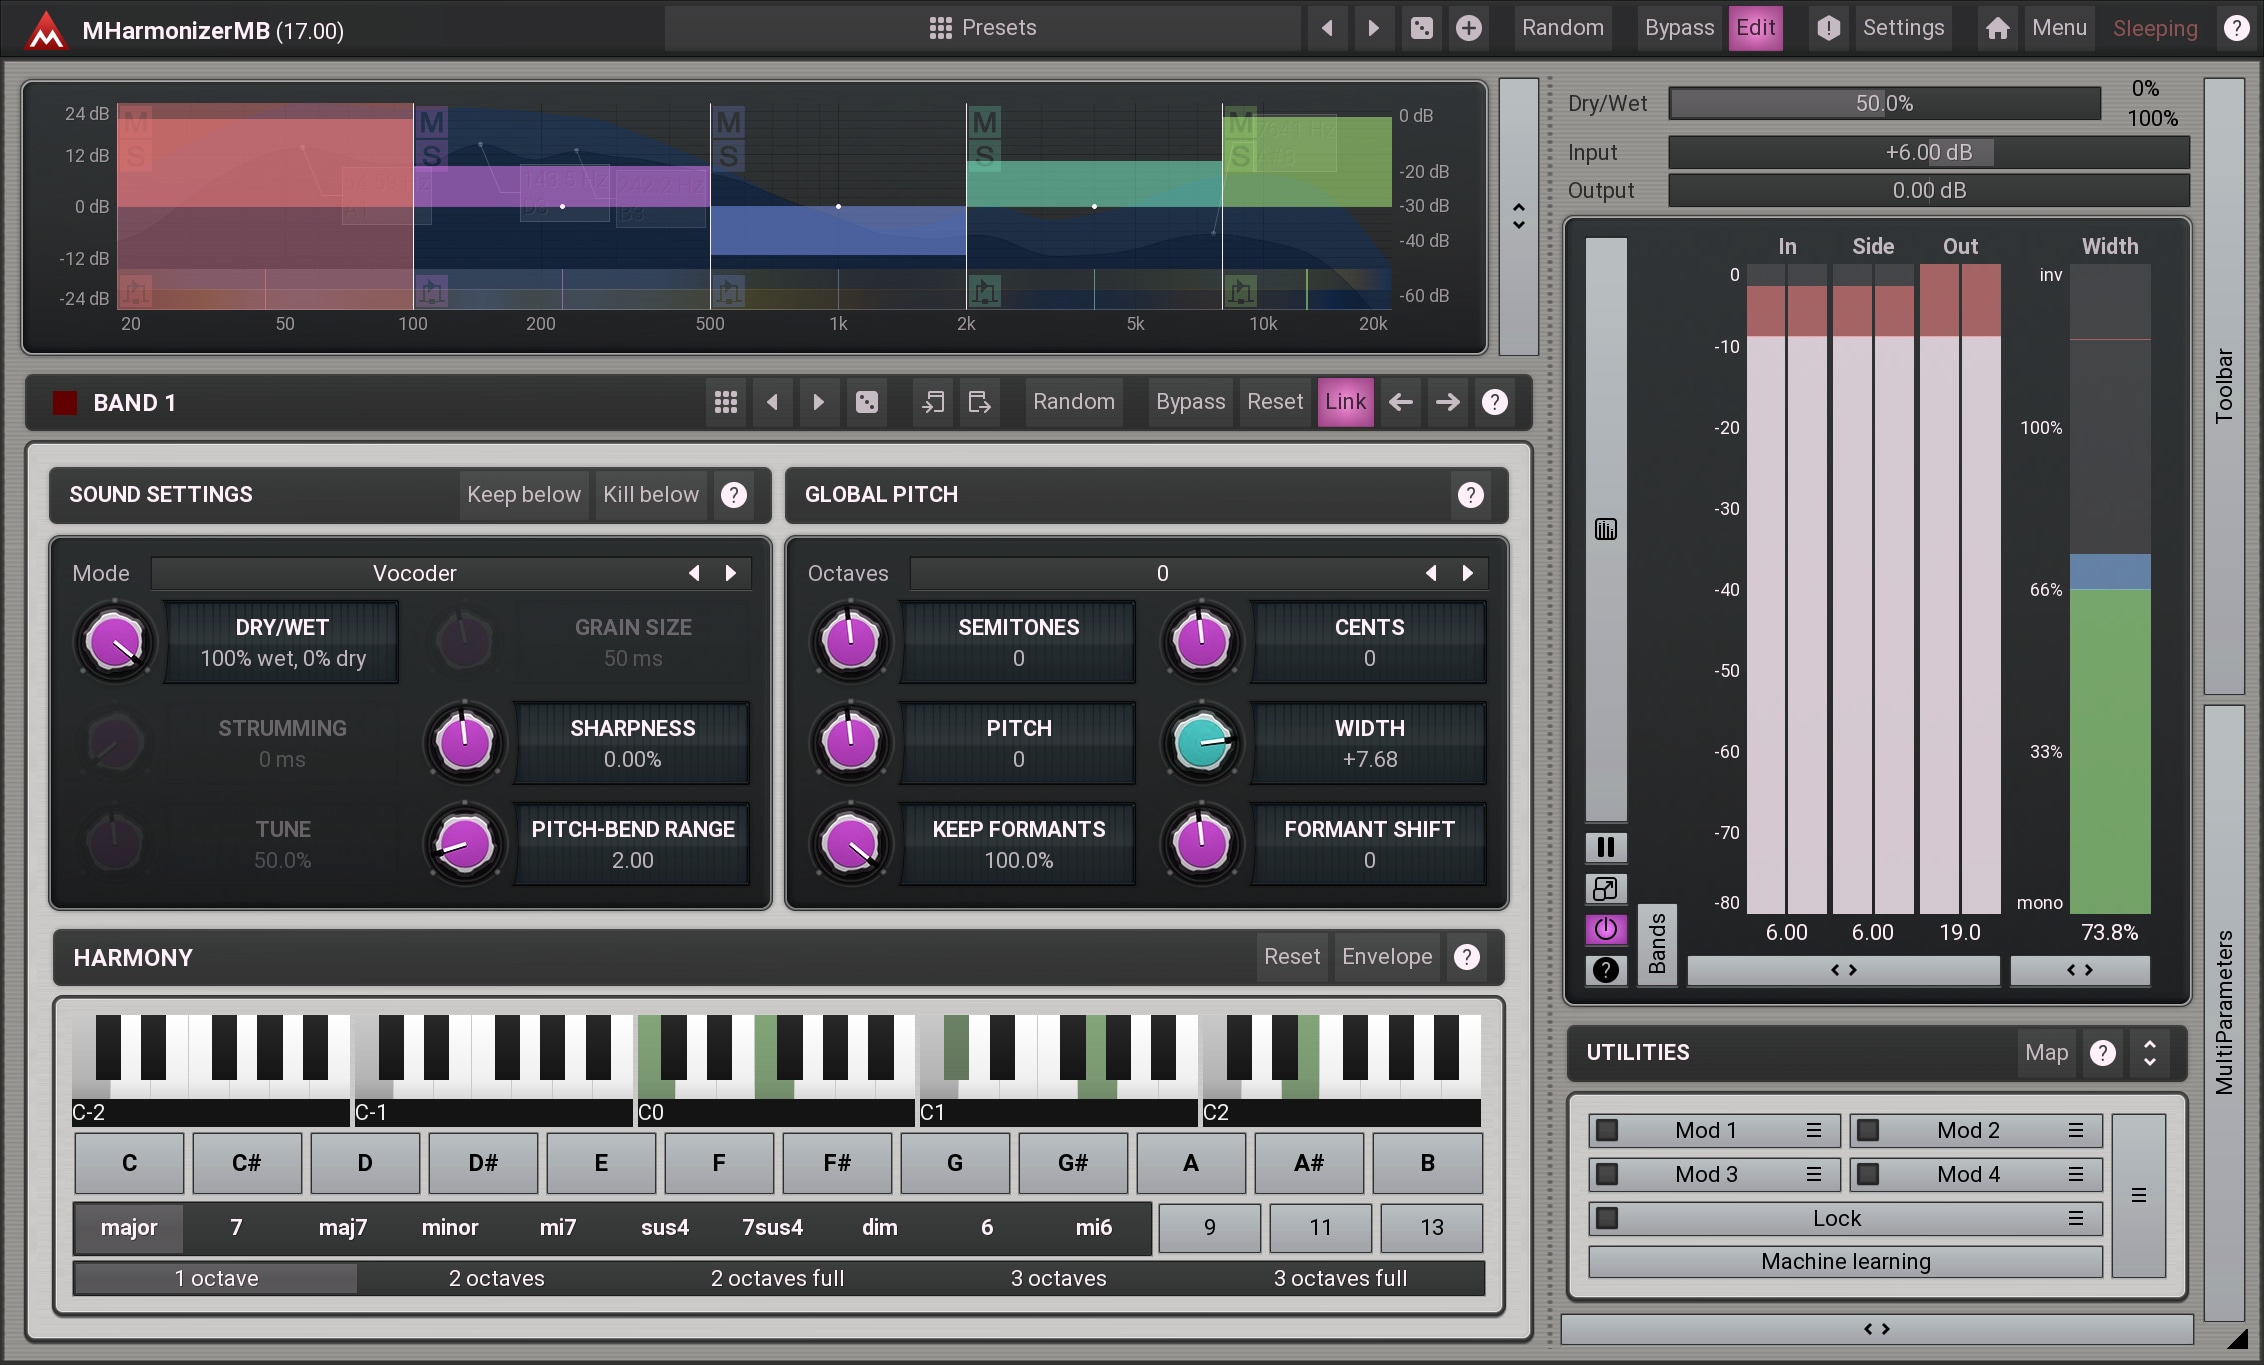The width and height of the screenshot is (2264, 1365).
Task: Open the Band 1 presets grid icon
Action: [726, 402]
